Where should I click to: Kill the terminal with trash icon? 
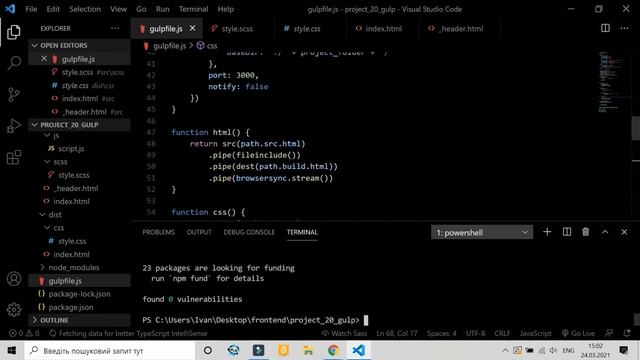click(x=586, y=232)
